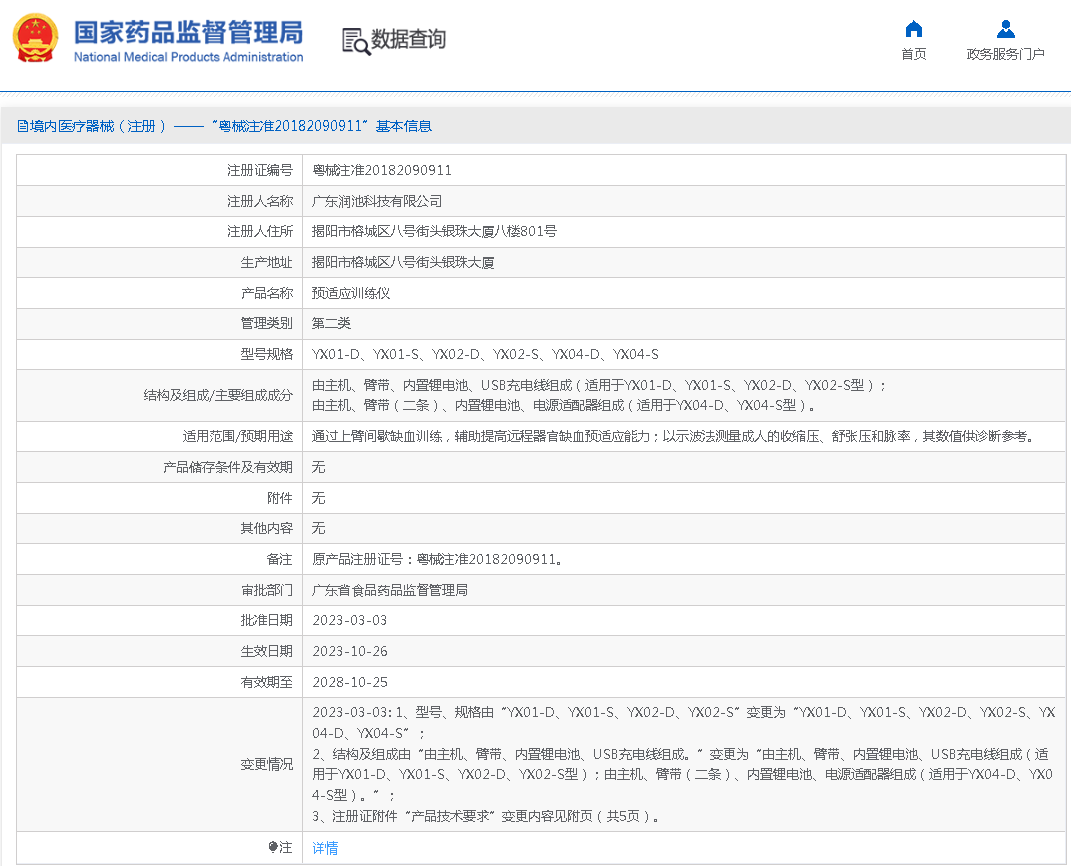Image resolution: width=1071 pixels, height=866 pixels.
Task: Click product name 预适应训练仪
Action: 350,293
